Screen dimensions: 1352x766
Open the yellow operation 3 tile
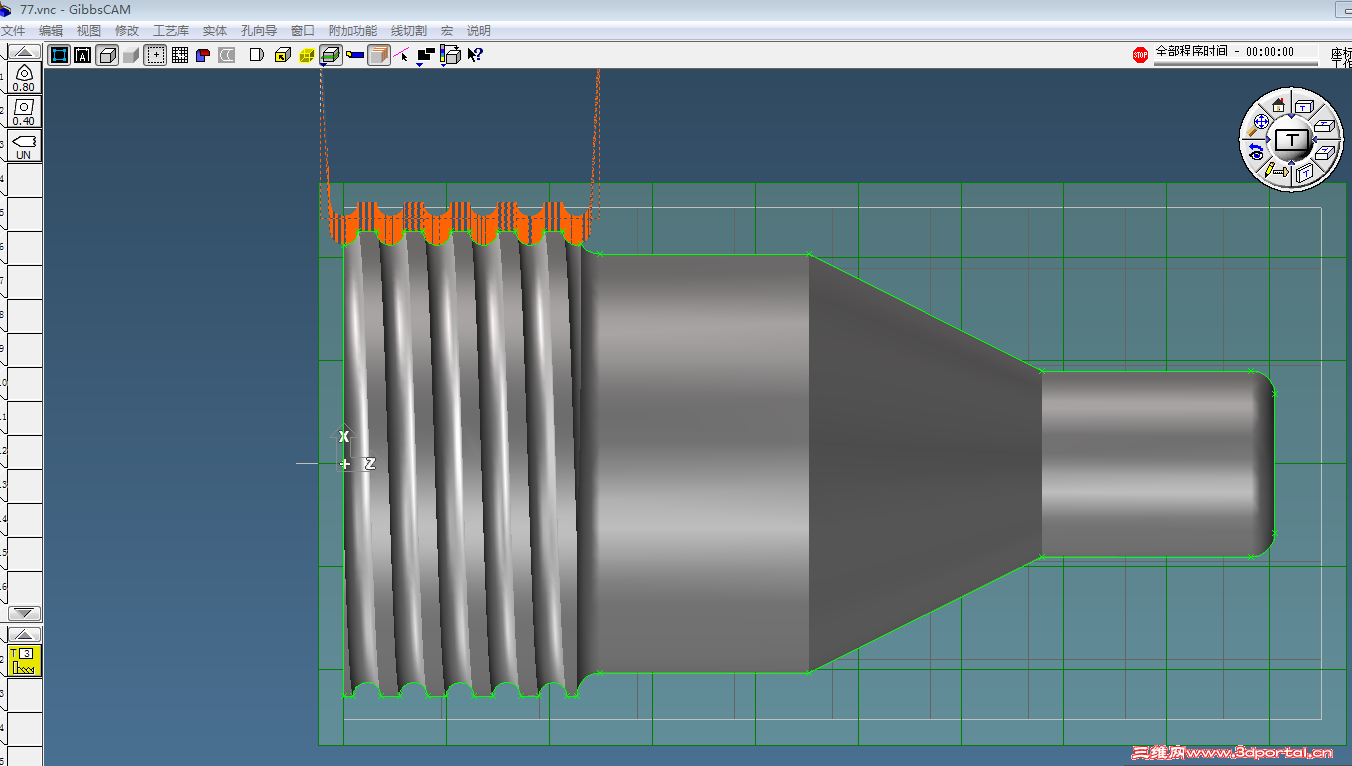24,660
